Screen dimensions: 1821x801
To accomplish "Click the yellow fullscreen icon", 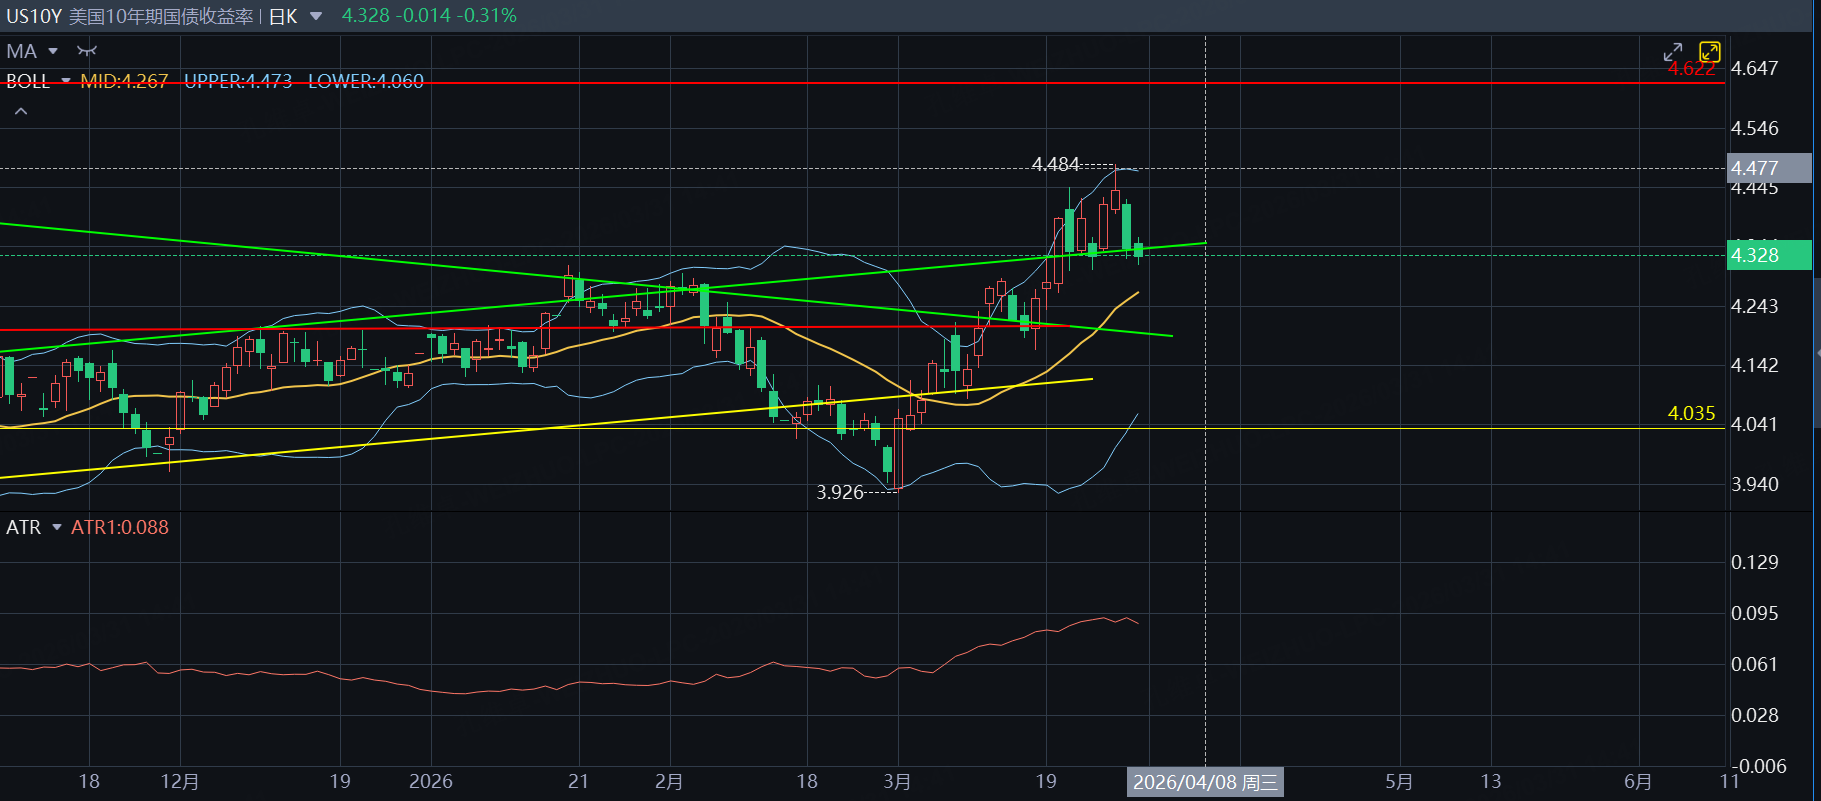I will pos(1709,52).
